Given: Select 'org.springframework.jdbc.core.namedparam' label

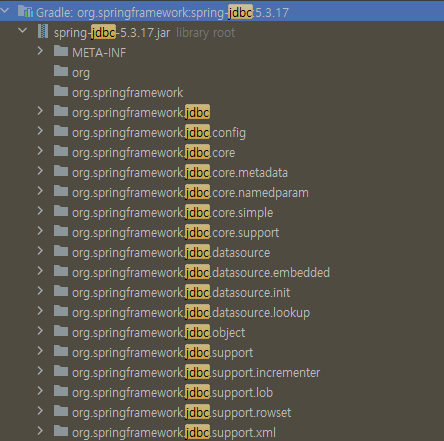Looking at the screenshot, I should (x=190, y=193).
